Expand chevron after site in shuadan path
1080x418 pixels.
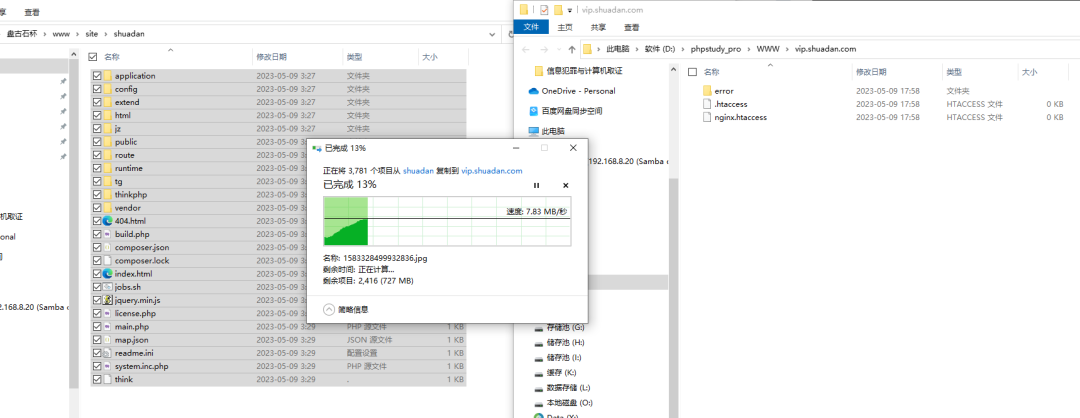(x=106, y=33)
